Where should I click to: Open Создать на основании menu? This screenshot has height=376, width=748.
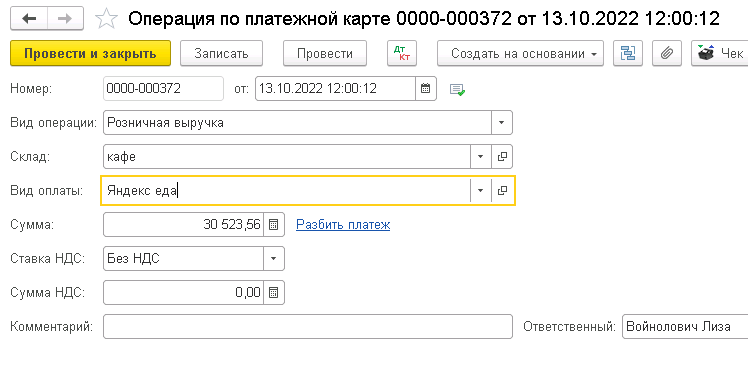[520, 53]
